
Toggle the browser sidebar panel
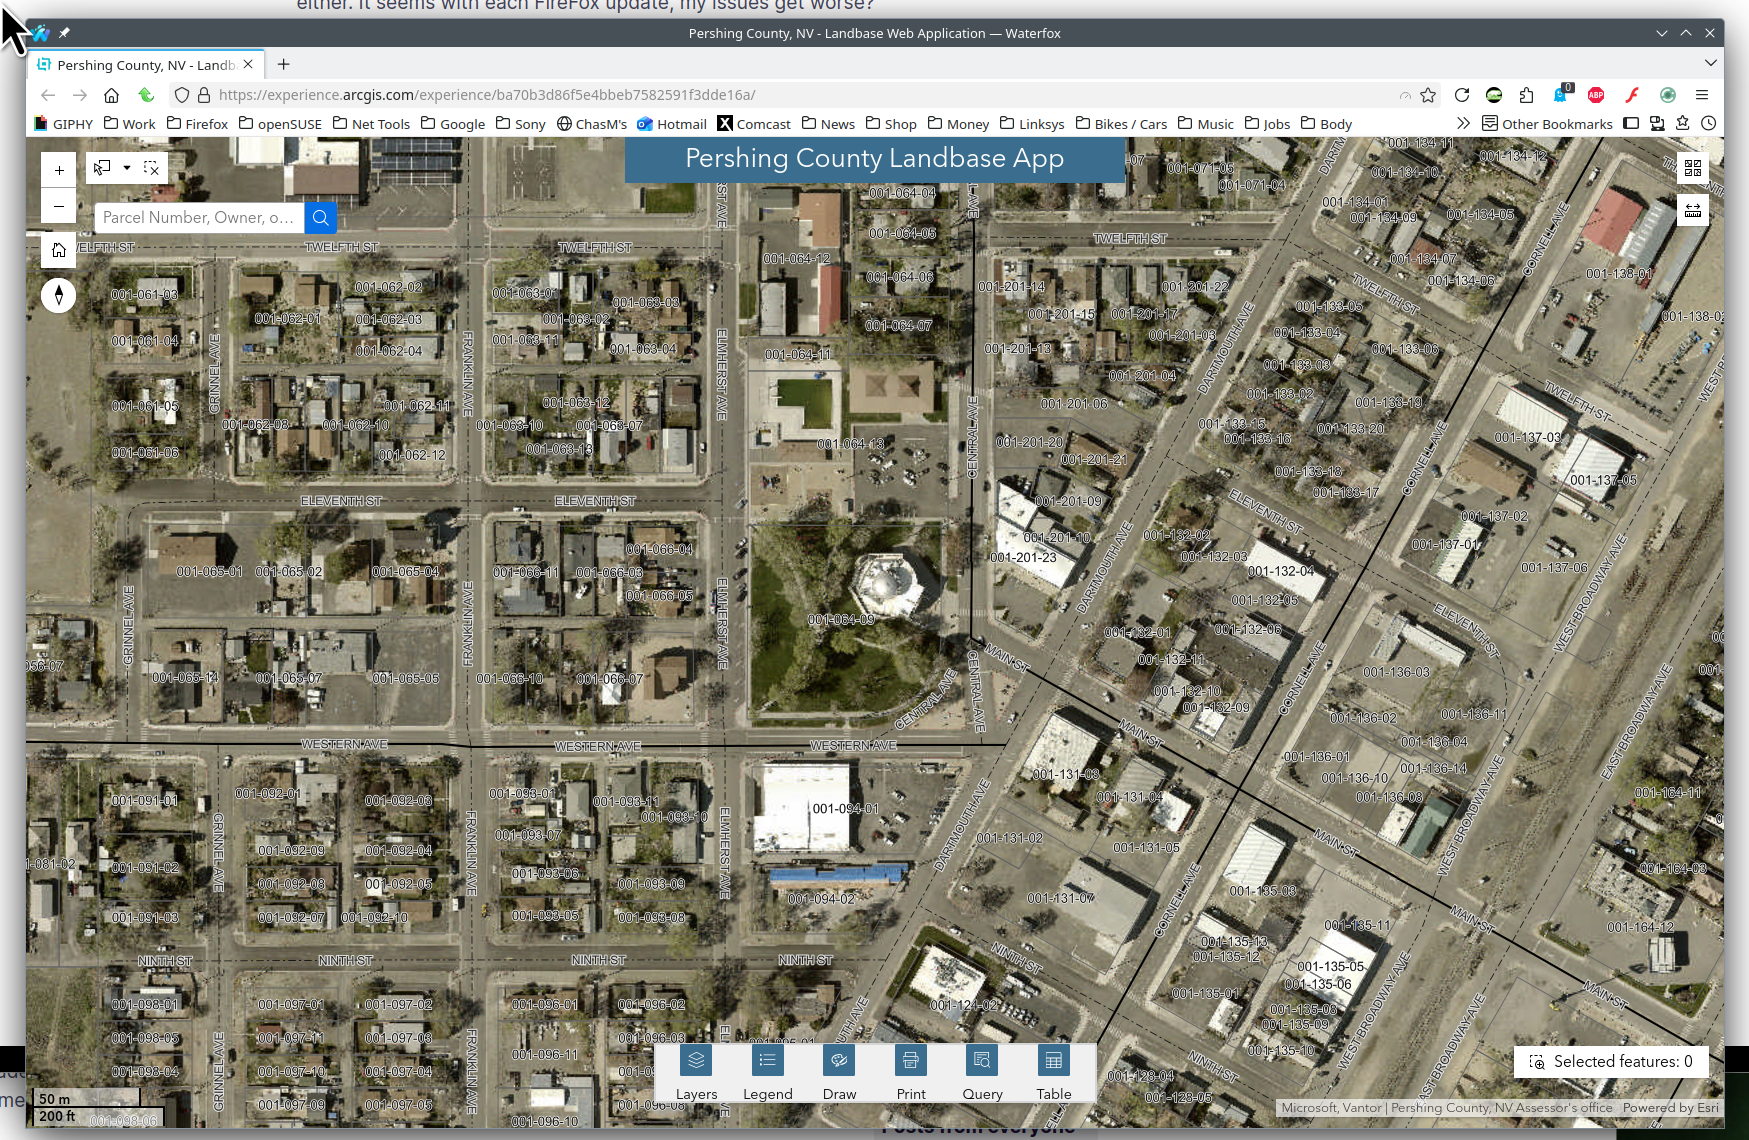coord(1631,124)
